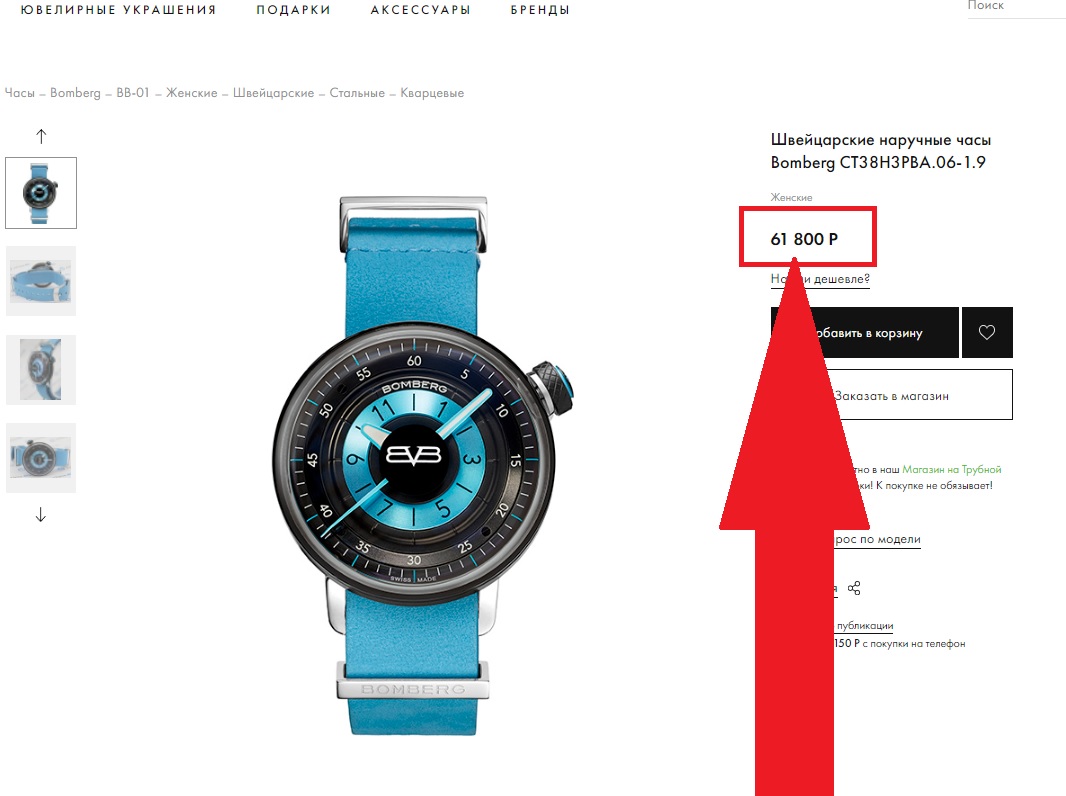
Task: Select the third watch thumbnail
Action: click(x=41, y=370)
